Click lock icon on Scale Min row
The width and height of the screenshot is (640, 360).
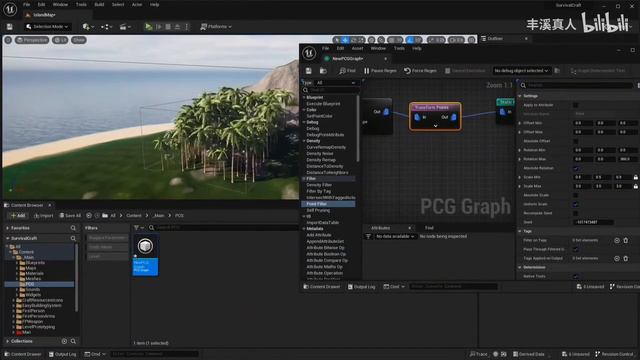tap(636, 177)
